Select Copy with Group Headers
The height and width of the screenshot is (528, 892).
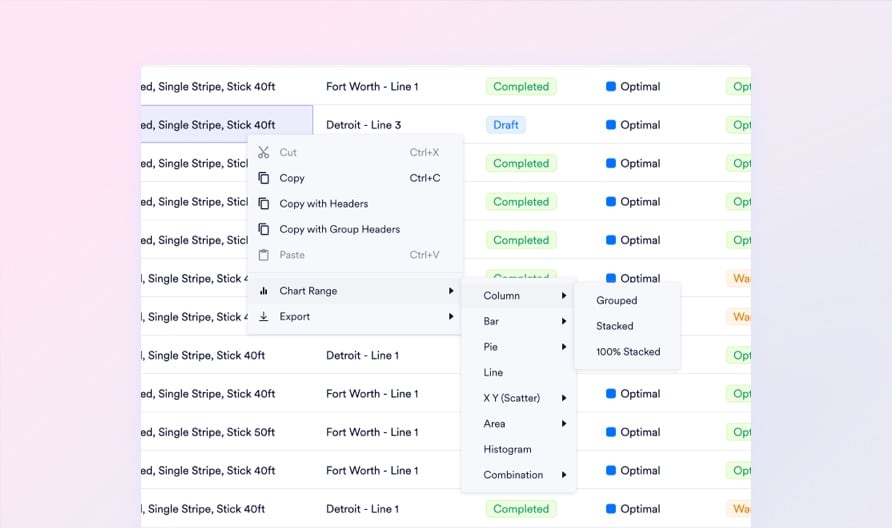(x=354, y=229)
